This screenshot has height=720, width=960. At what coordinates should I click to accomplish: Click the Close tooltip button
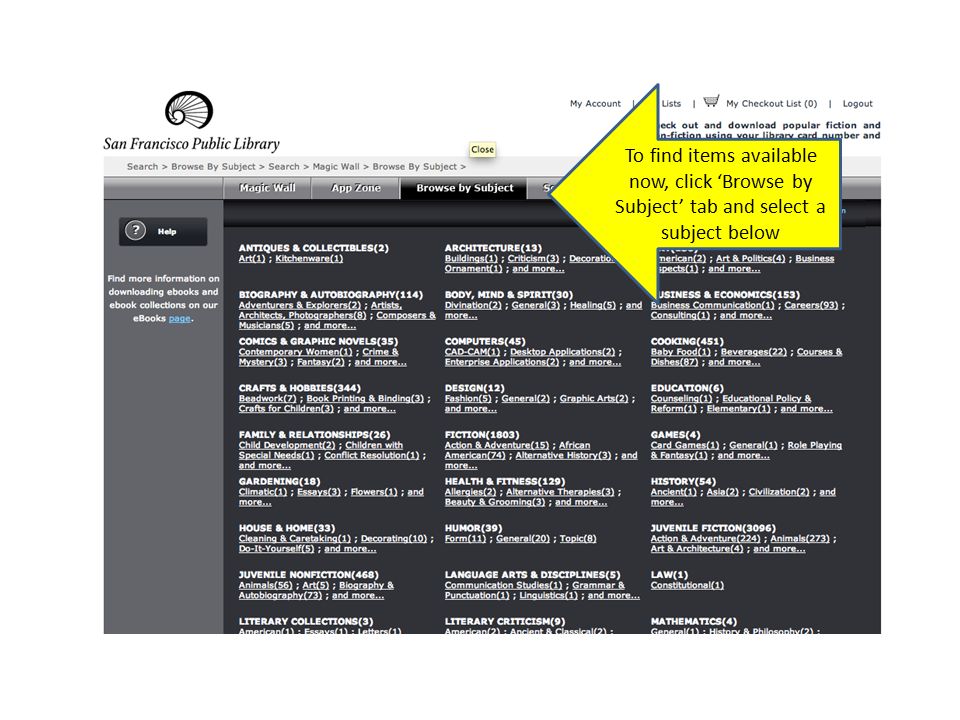coord(482,149)
